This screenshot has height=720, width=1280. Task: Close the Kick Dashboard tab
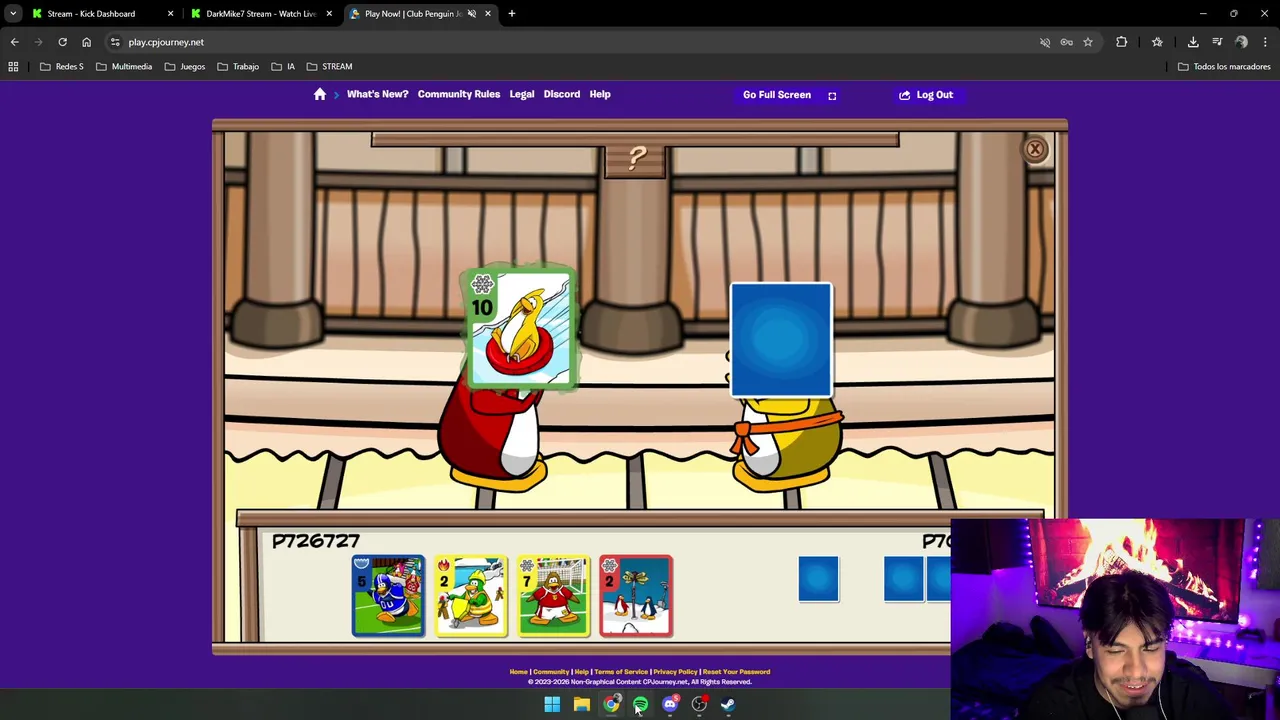(170, 14)
